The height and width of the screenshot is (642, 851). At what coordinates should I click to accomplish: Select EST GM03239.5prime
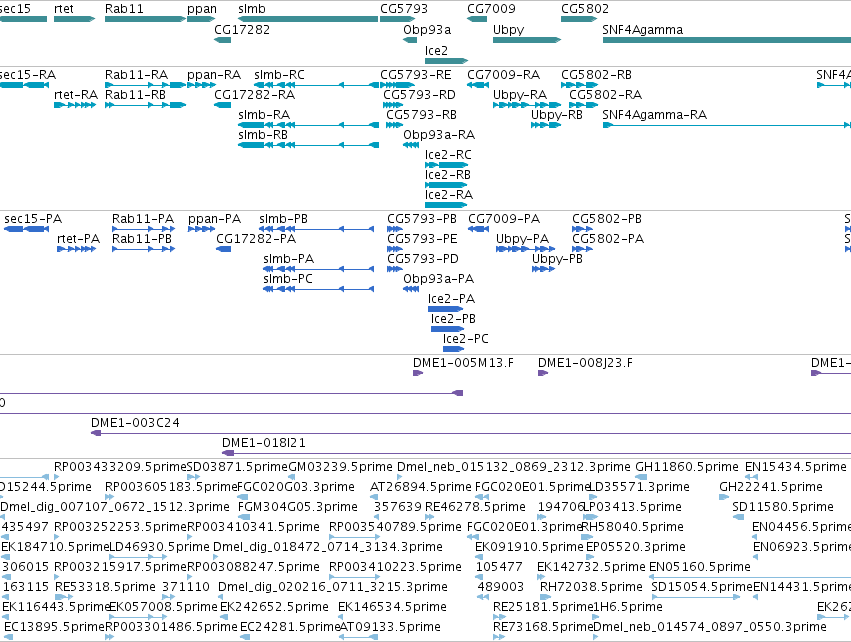(291, 477)
